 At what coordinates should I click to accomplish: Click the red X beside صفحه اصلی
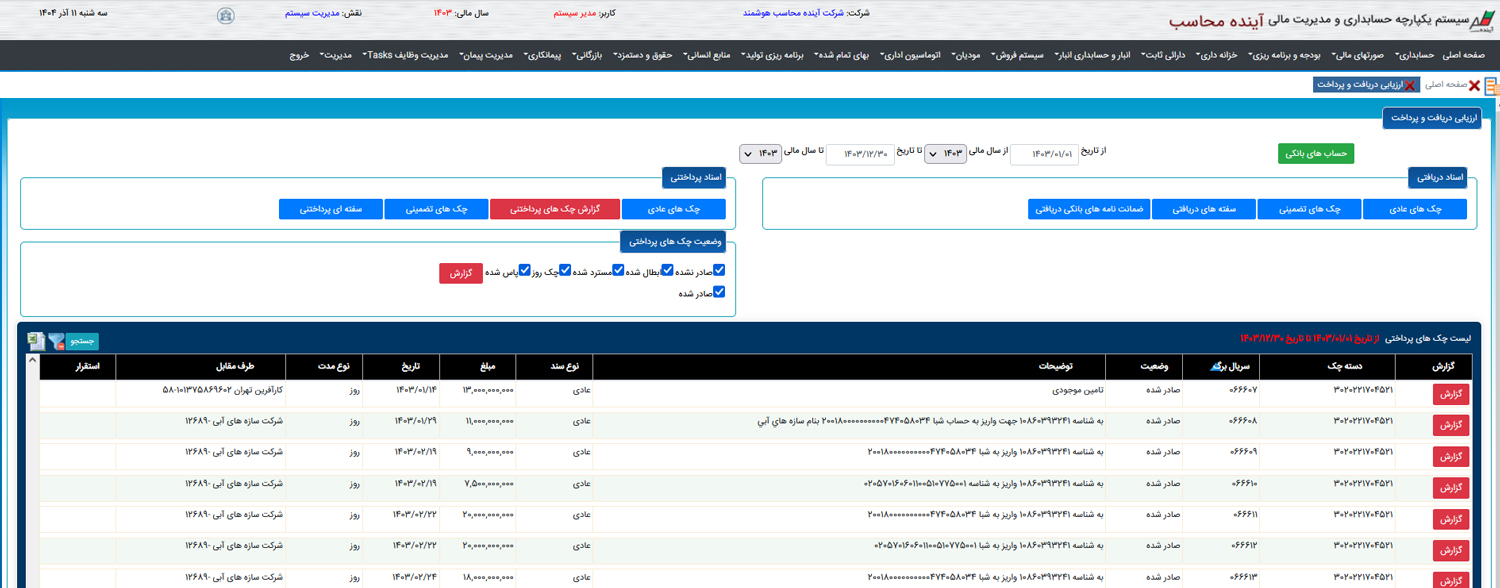(1474, 86)
